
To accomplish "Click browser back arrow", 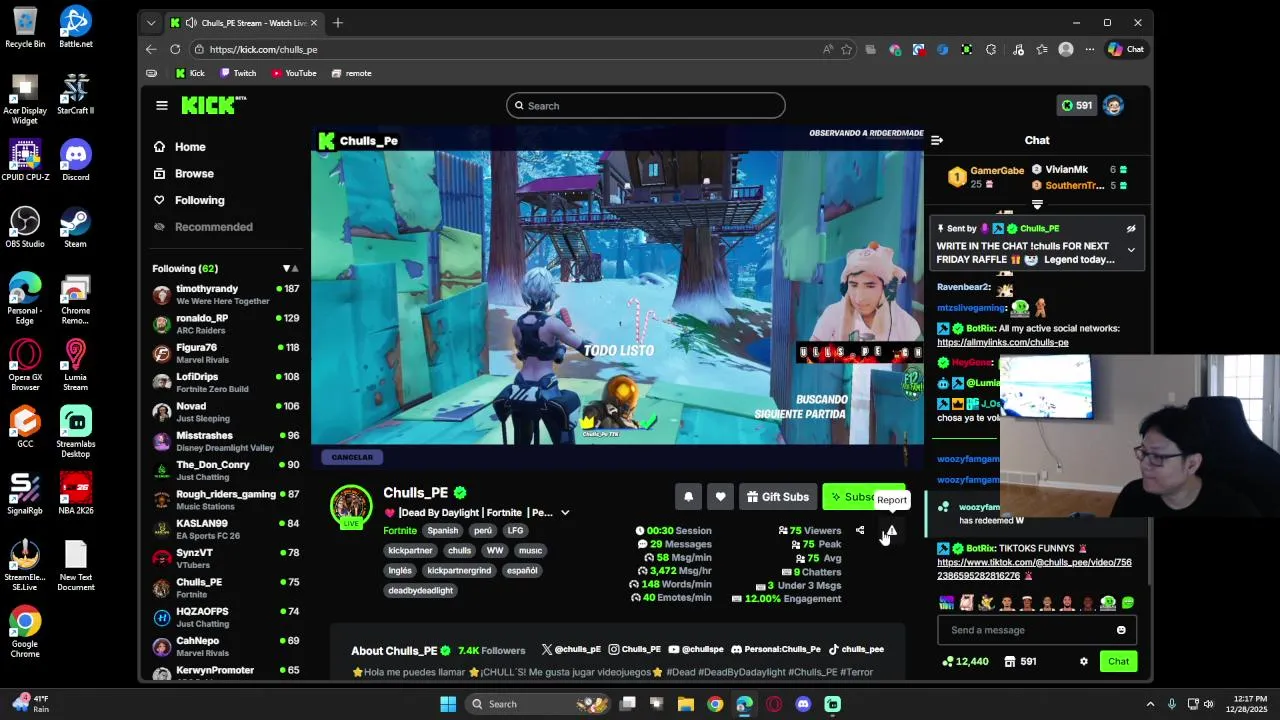I will click(x=151, y=49).
